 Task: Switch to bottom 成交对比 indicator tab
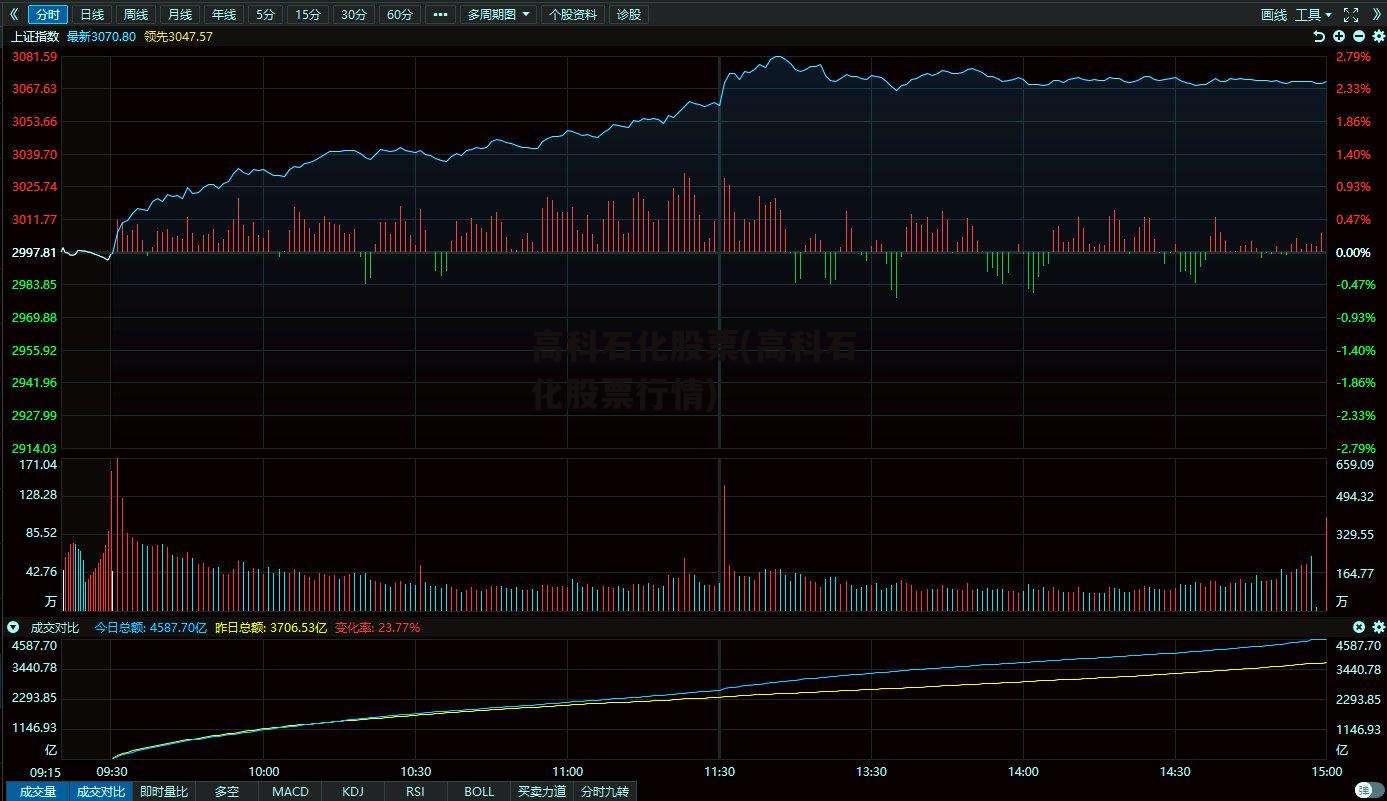click(x=101, y=791)
